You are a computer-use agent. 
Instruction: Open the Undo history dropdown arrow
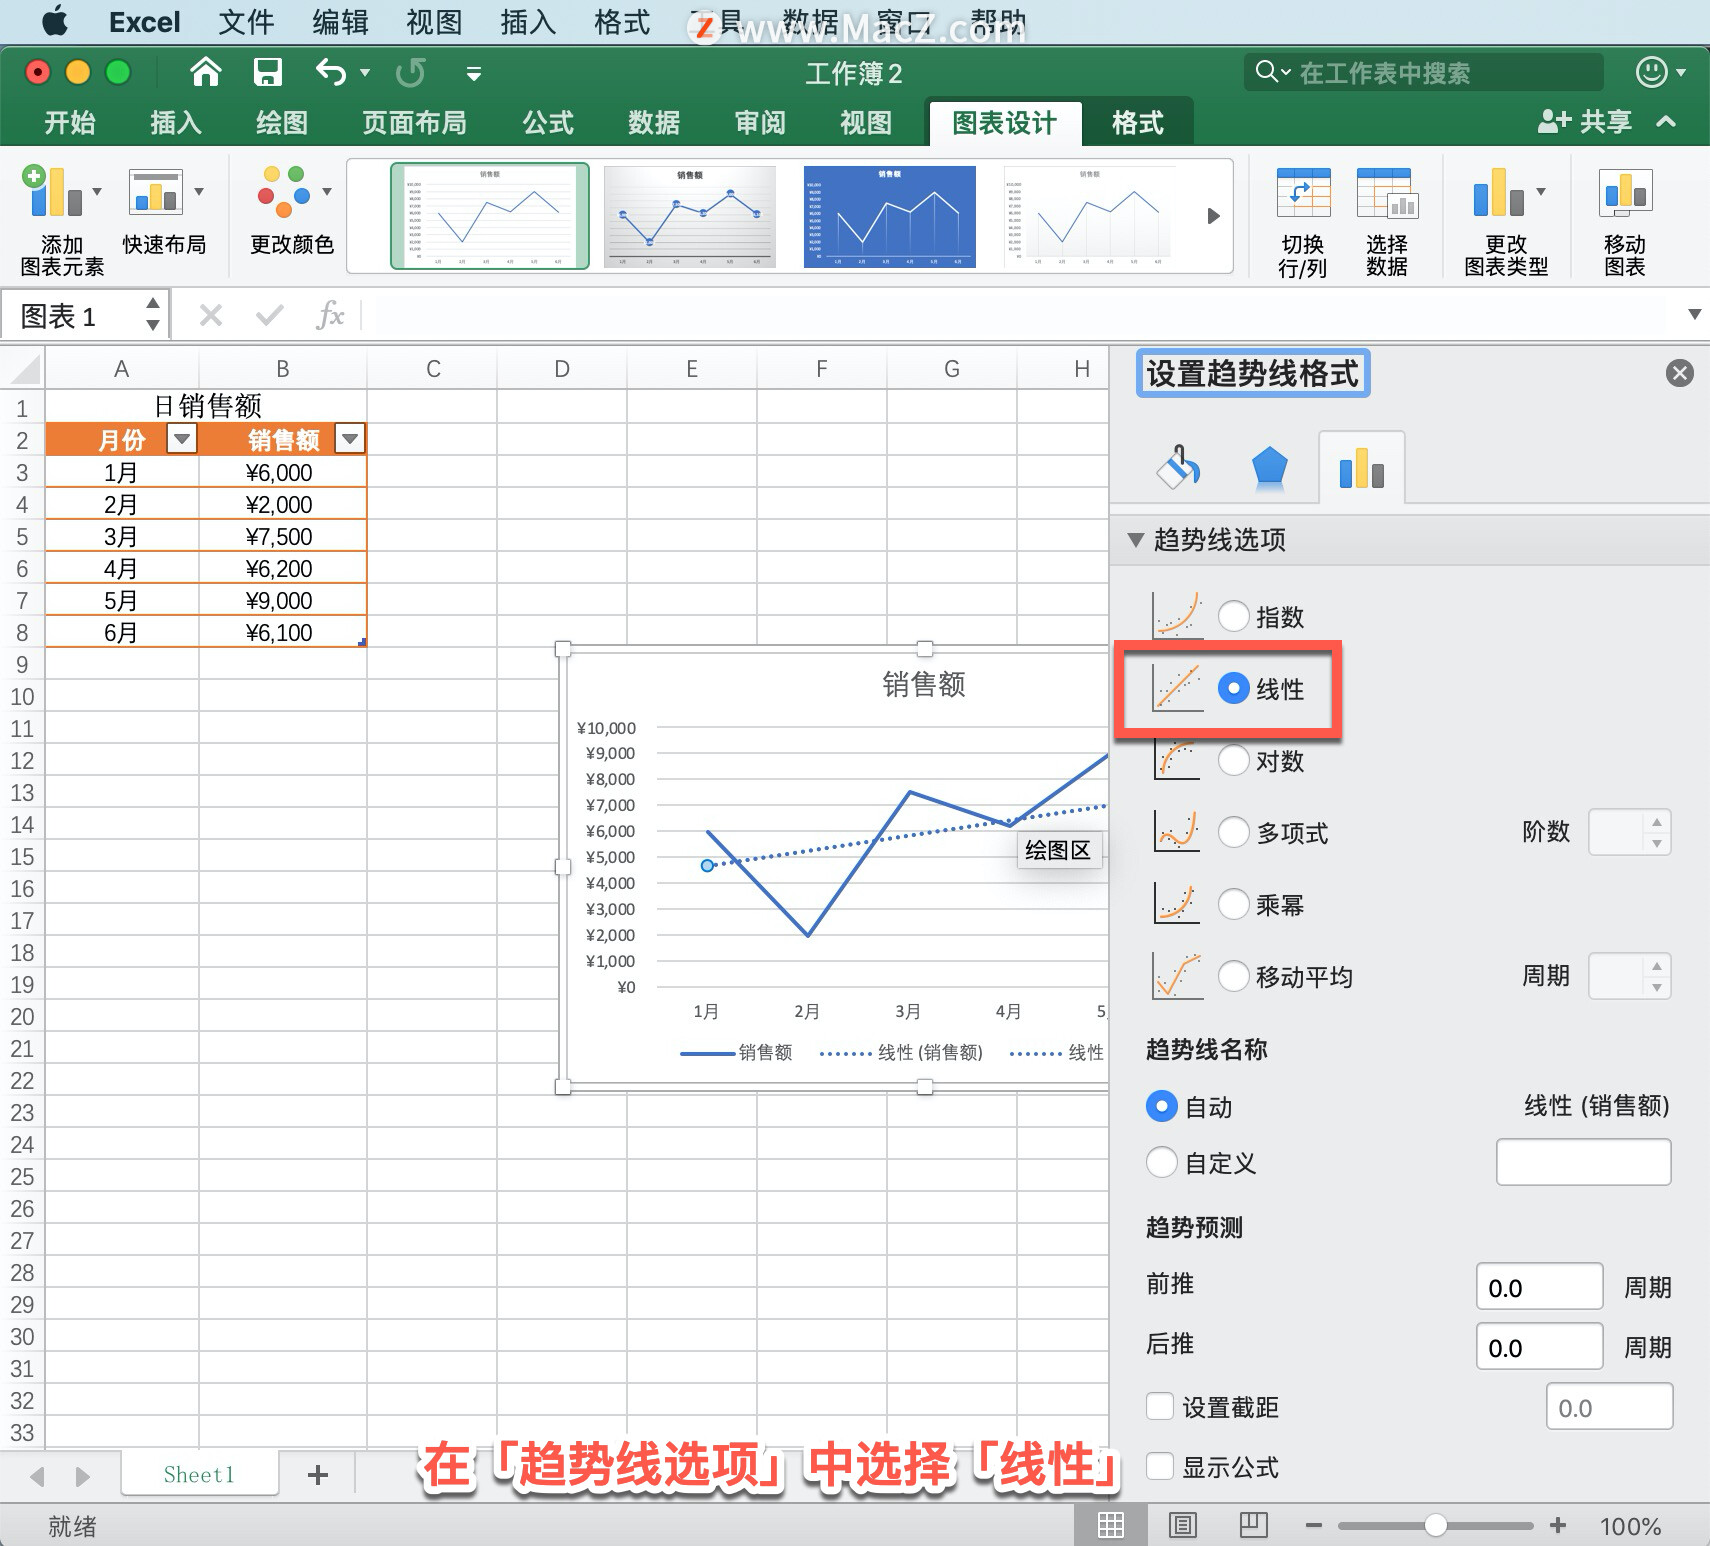click(x=365, y=73)
